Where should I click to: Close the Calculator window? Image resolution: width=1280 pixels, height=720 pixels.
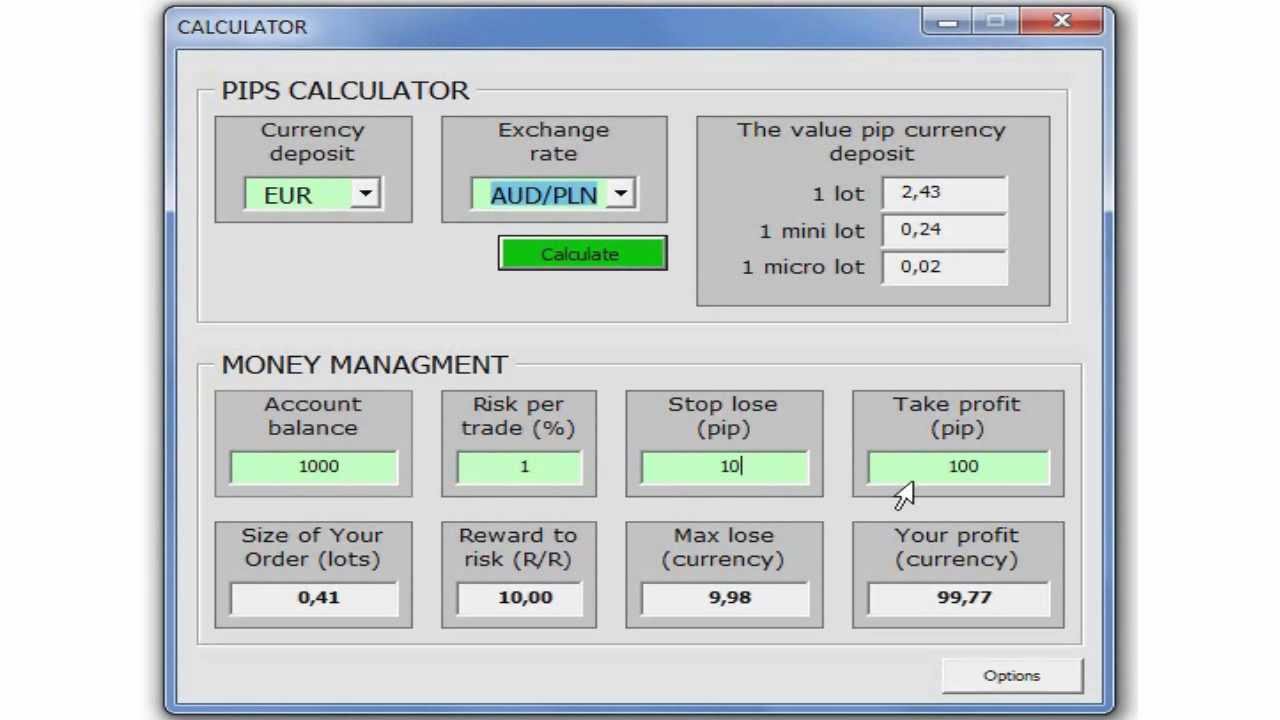1061,21
